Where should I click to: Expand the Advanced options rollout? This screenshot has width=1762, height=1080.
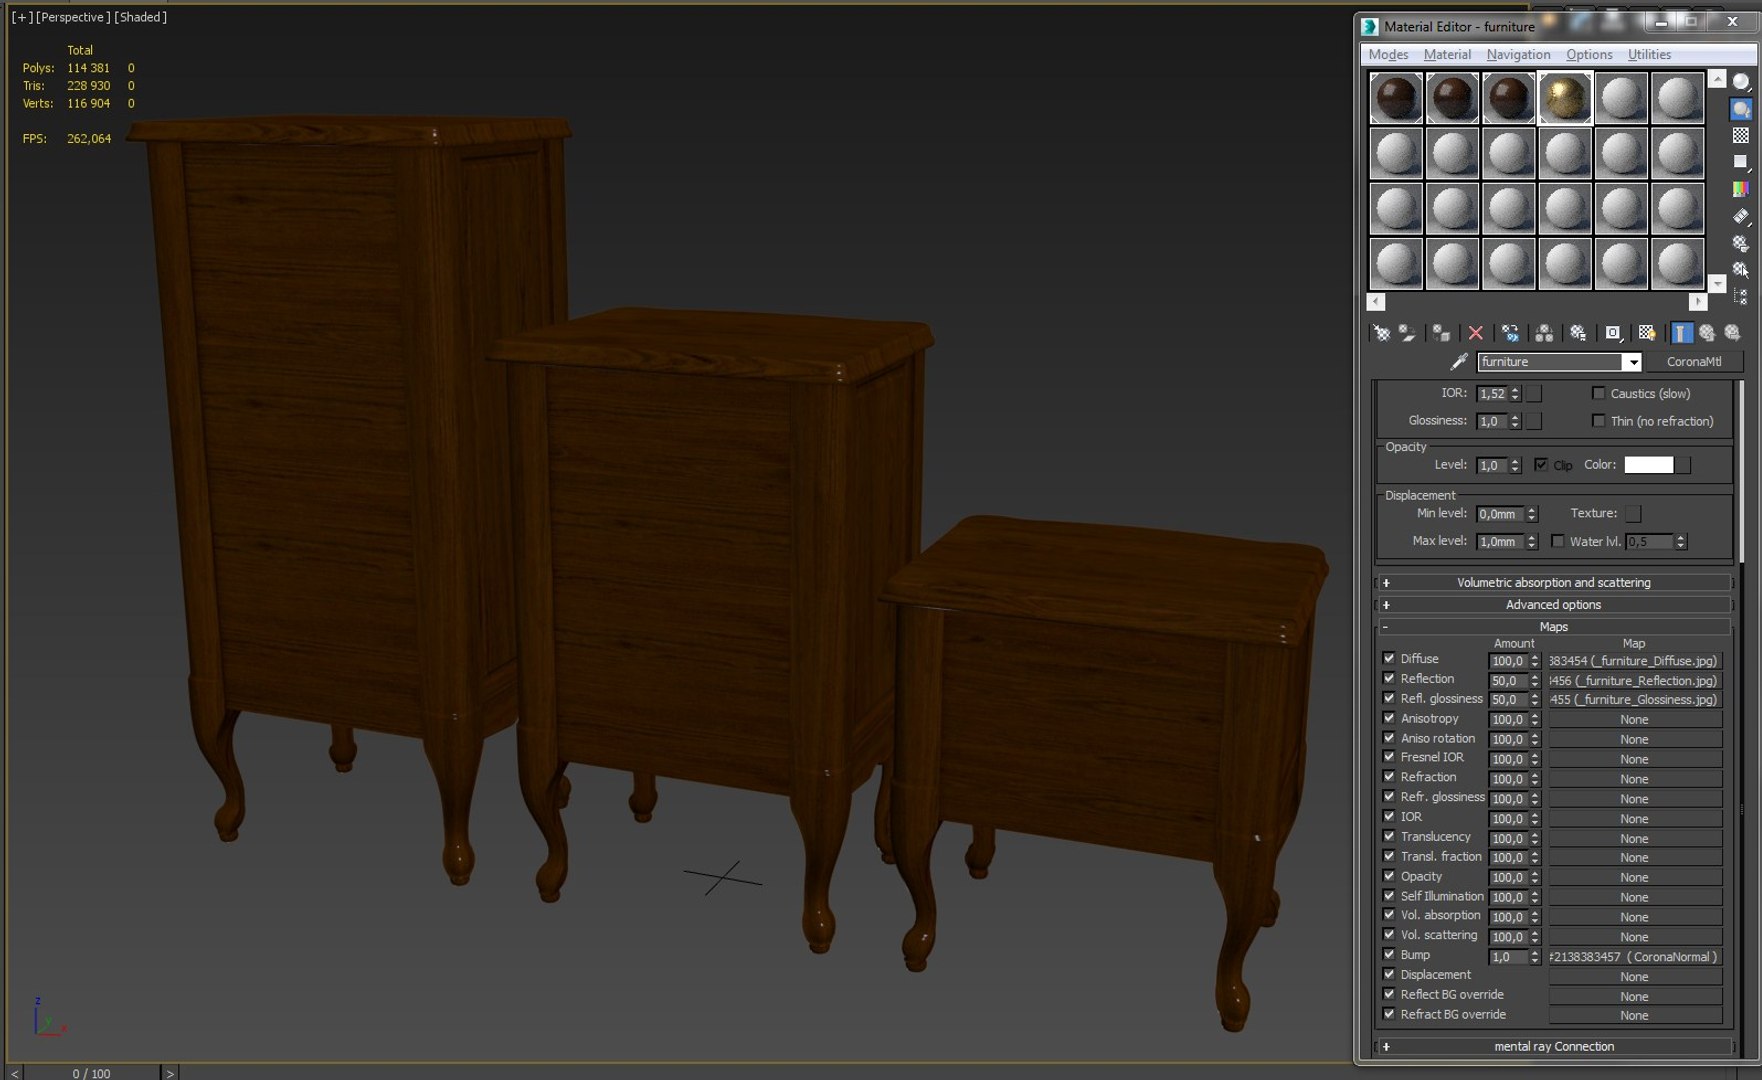coord(1553,605)
